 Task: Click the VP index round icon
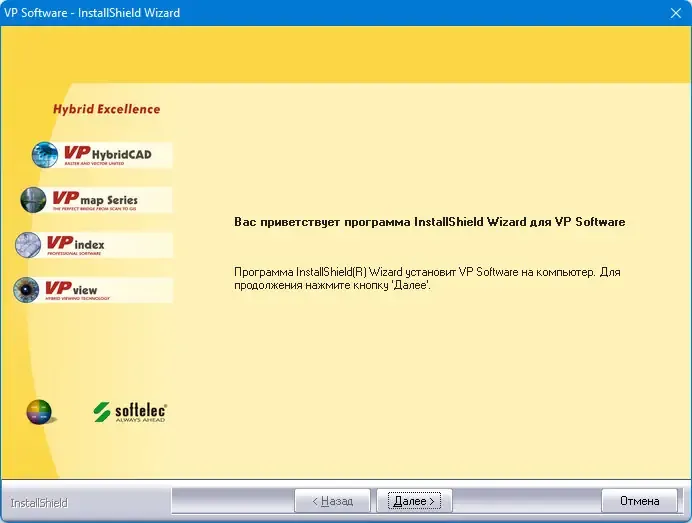pos(28,245)
